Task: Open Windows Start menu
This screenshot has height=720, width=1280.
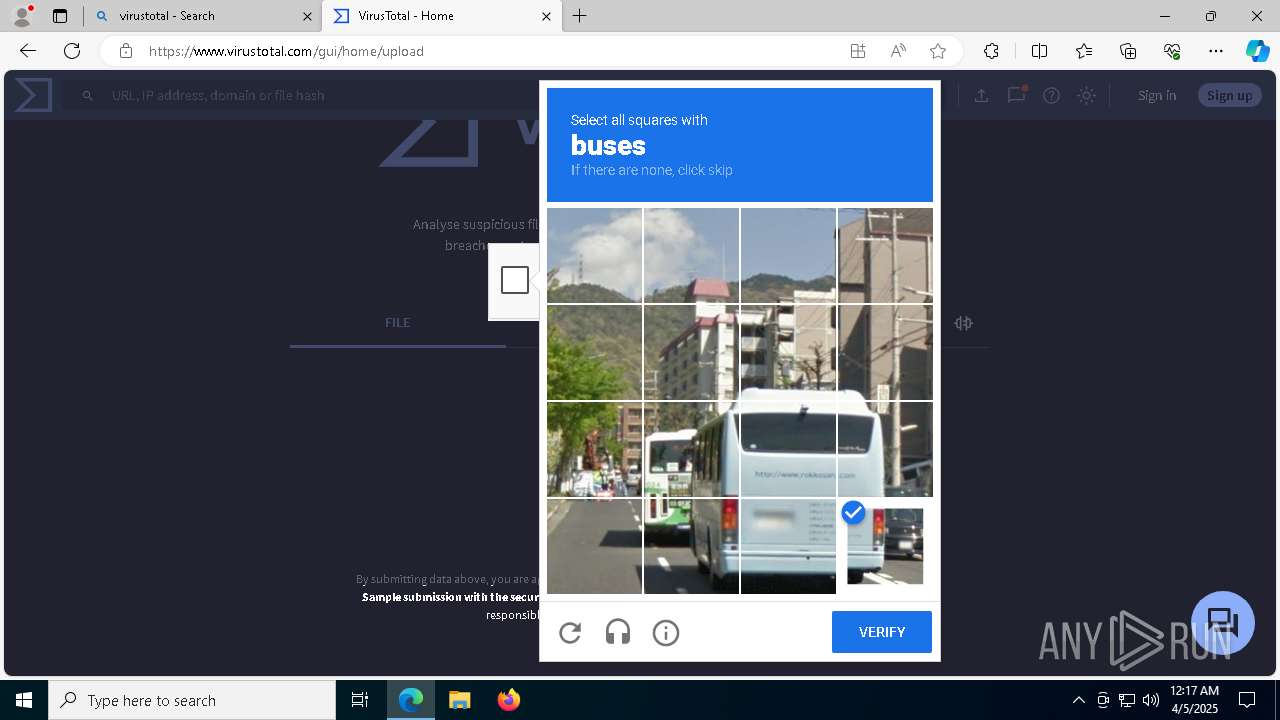Action: coord(24,700)
